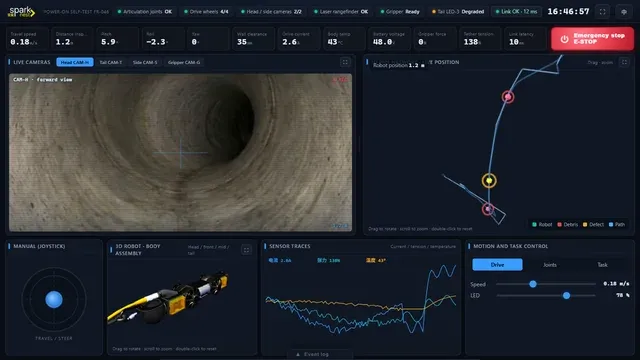This screenshot has width=640, height=360.
Task: Click the LED value 78 %
Action: tap(622, 295)
